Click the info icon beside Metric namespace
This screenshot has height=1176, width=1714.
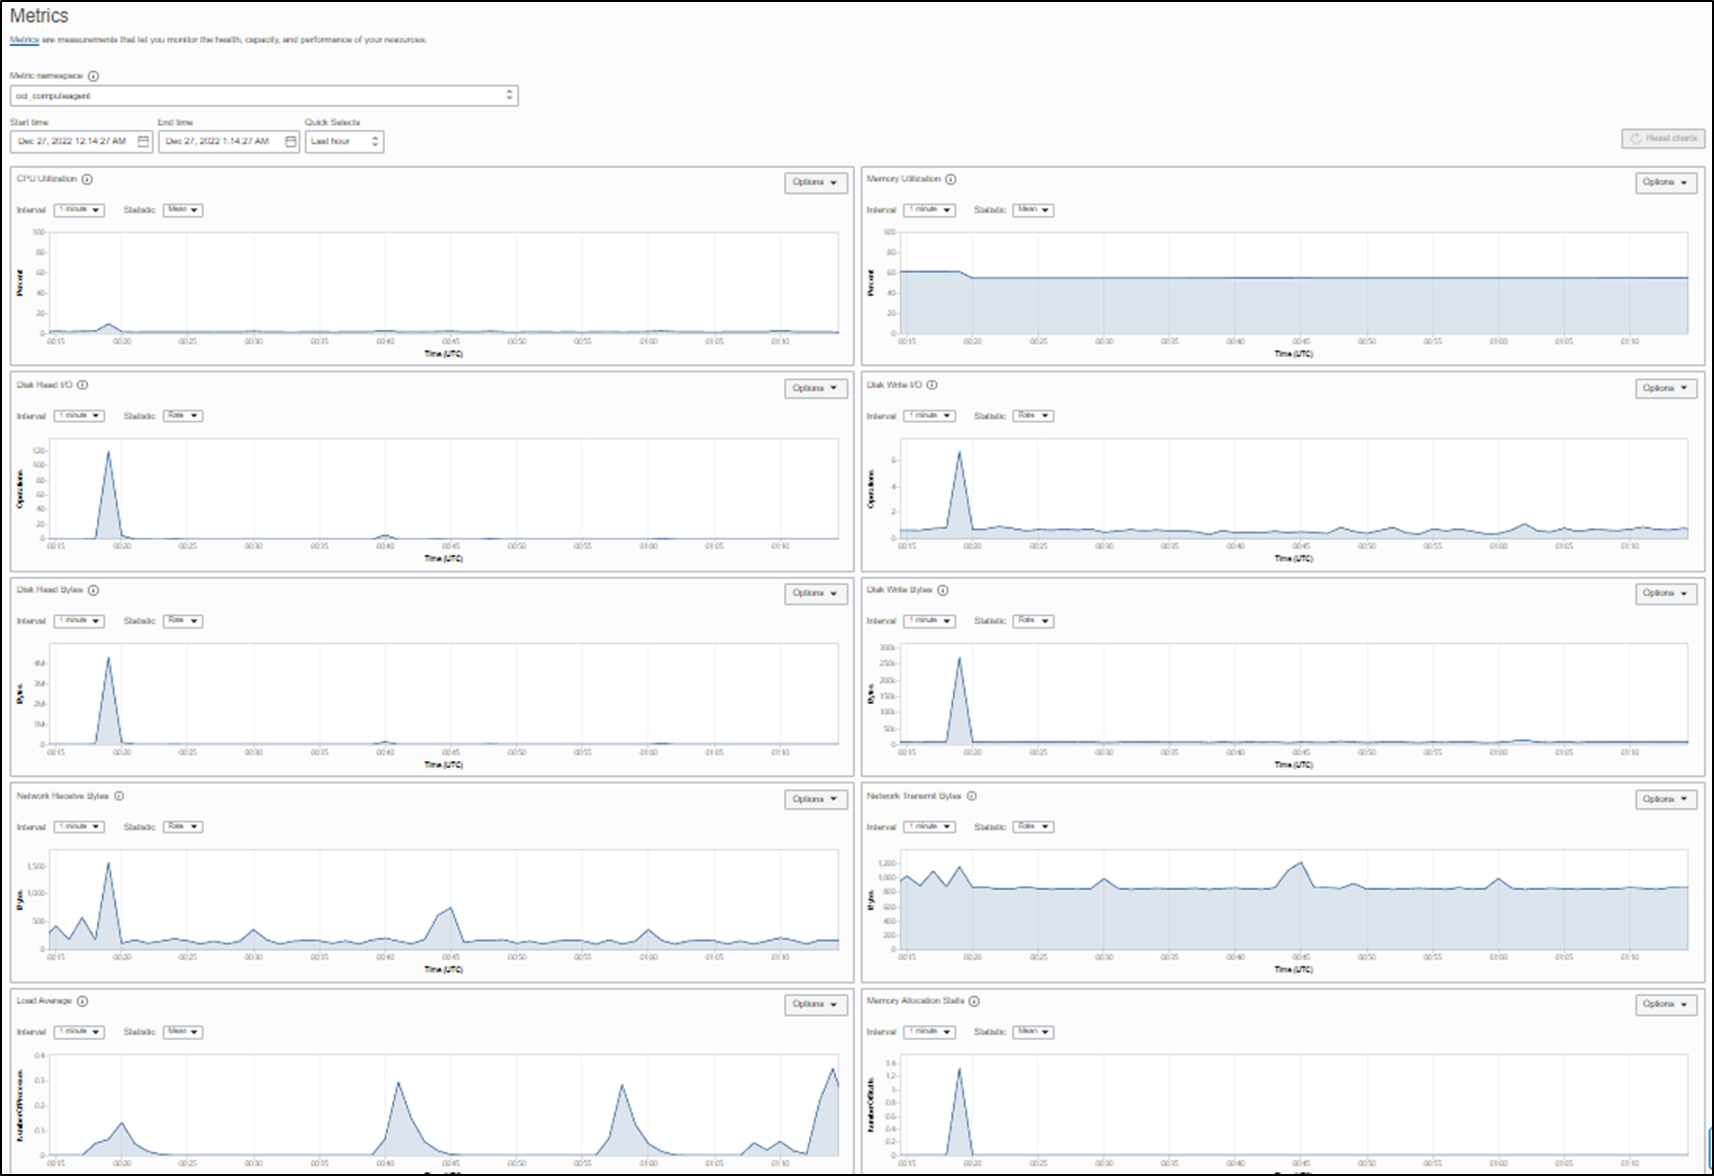coord(93,76)
